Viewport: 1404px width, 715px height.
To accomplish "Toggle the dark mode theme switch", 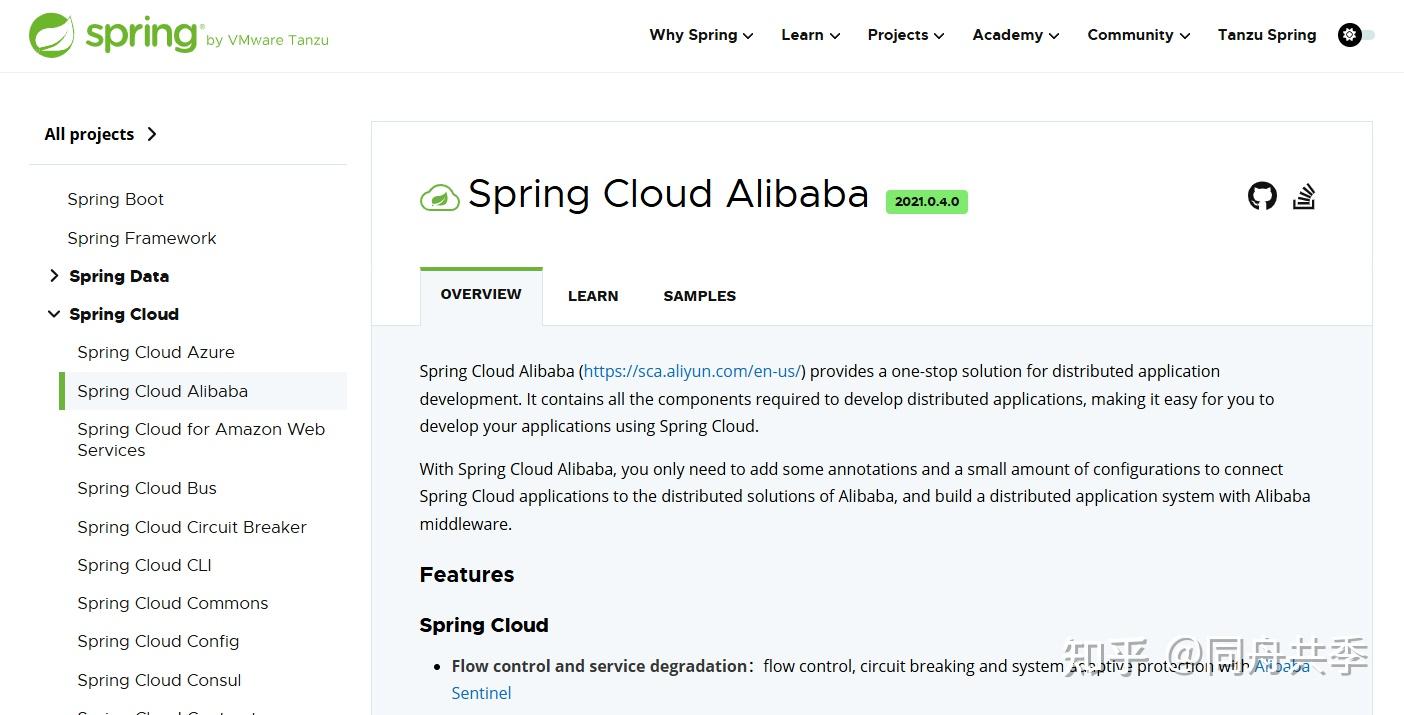I will pos(1356,35).
